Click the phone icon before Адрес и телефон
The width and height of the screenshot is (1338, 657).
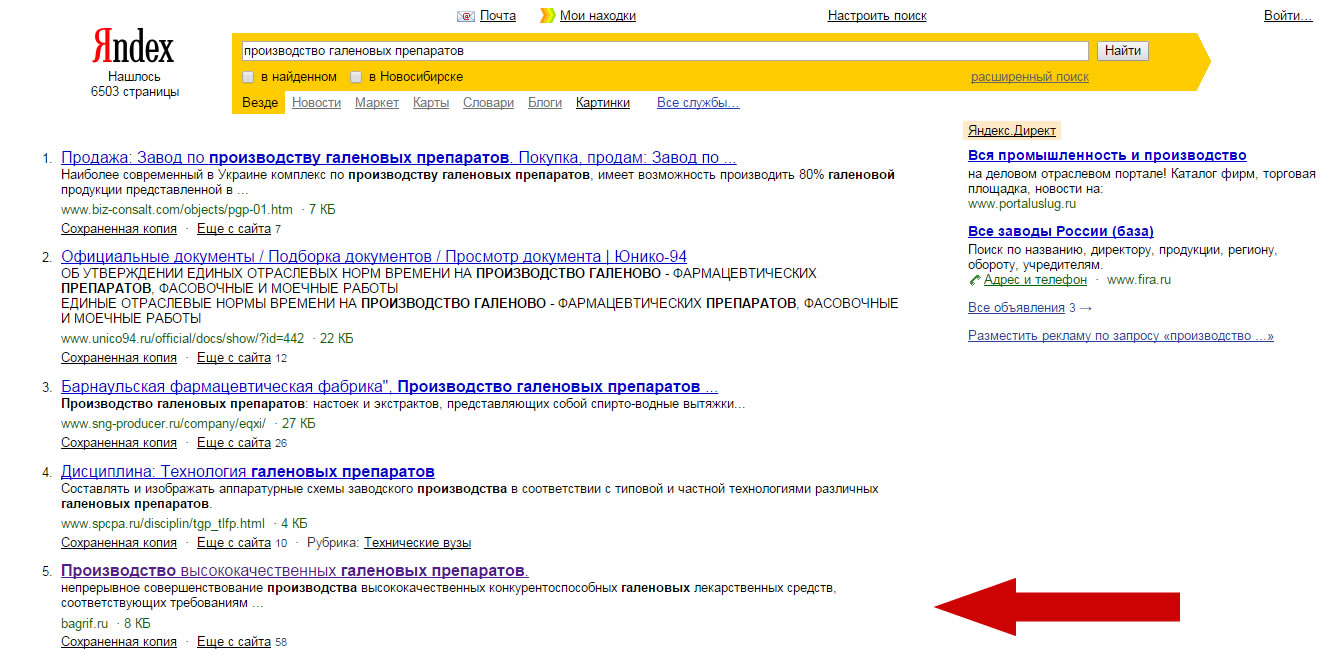(x=975, y=280)
